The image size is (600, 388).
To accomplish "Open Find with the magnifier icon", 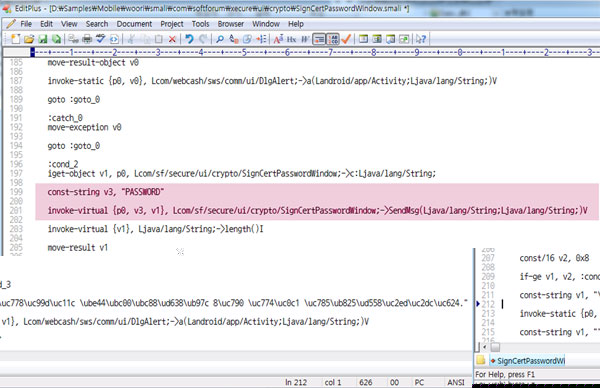I will click(220, 39).
